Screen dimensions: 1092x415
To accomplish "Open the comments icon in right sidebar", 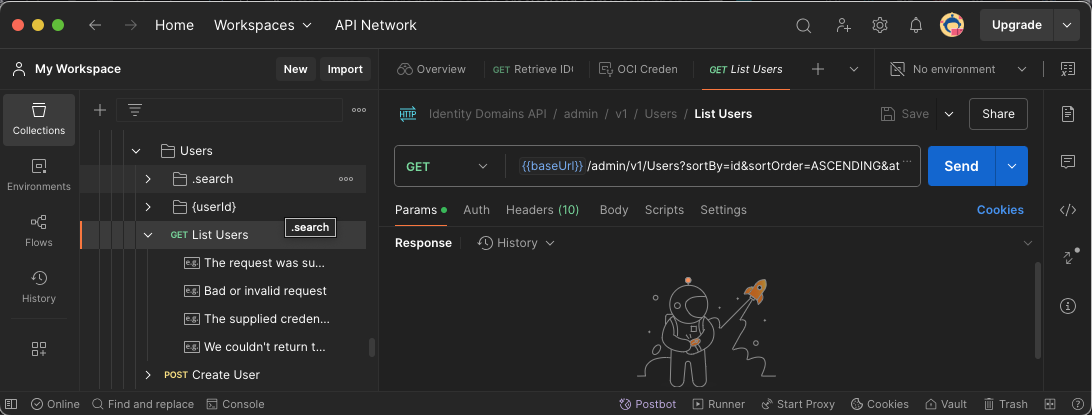I will (1068, 162).
